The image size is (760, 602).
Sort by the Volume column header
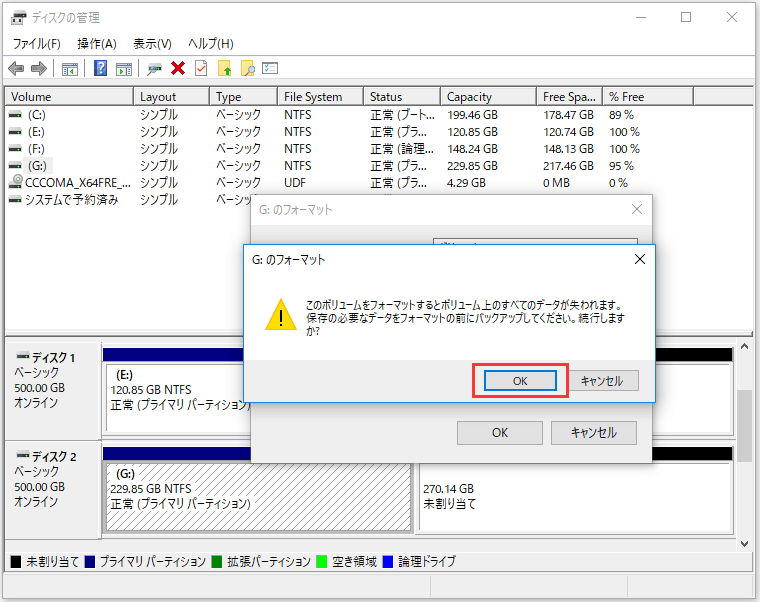coord(69,96)
